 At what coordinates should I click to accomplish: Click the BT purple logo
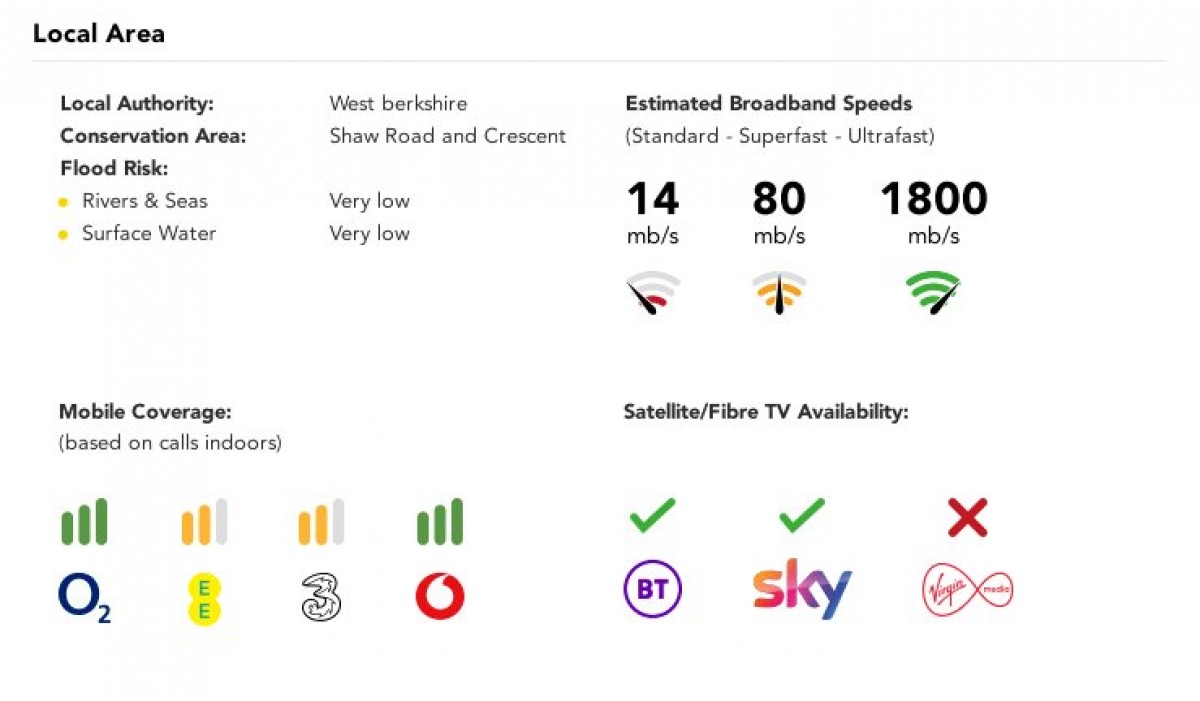(x=652, y=589)
